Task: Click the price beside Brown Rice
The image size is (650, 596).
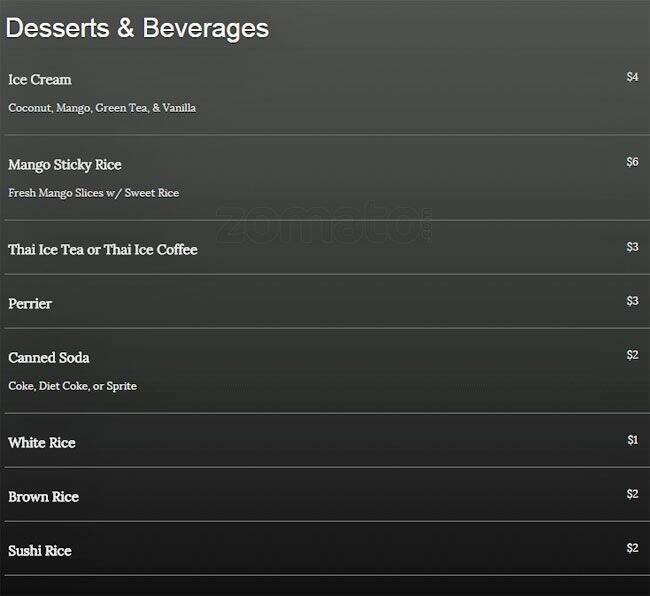Action: 632,494
